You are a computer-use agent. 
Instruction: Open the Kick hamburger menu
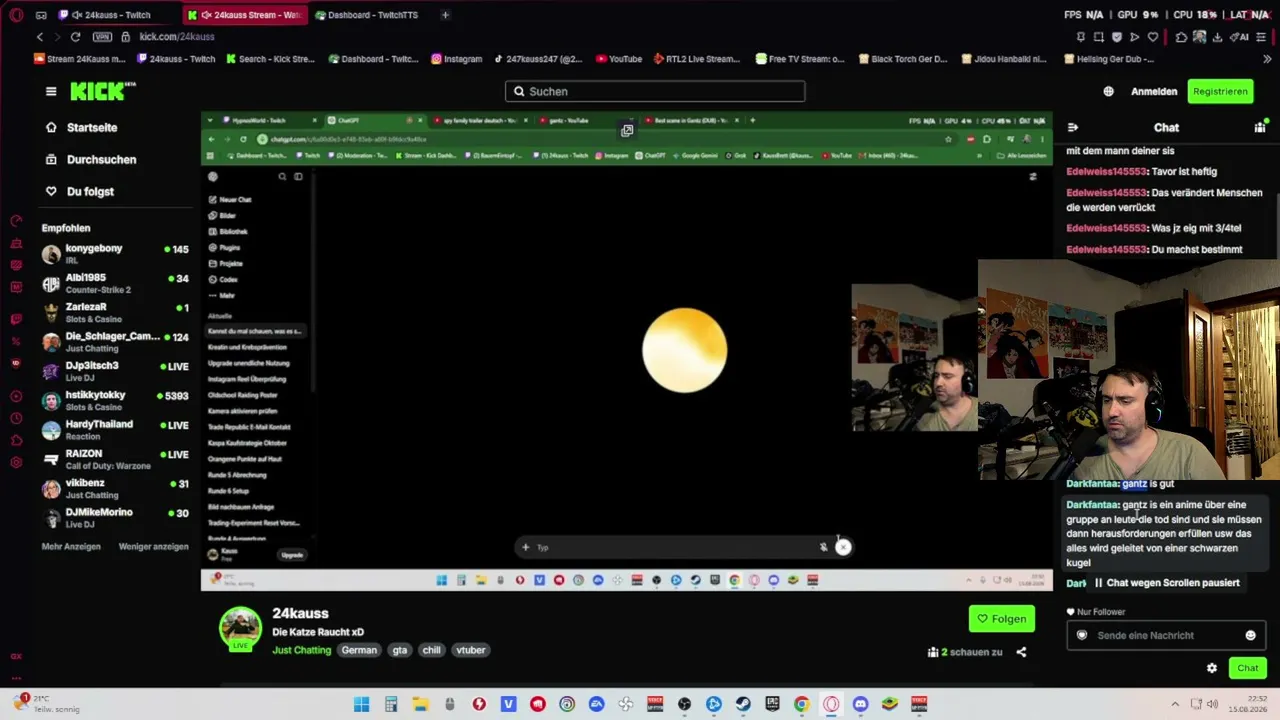[51, 91]
